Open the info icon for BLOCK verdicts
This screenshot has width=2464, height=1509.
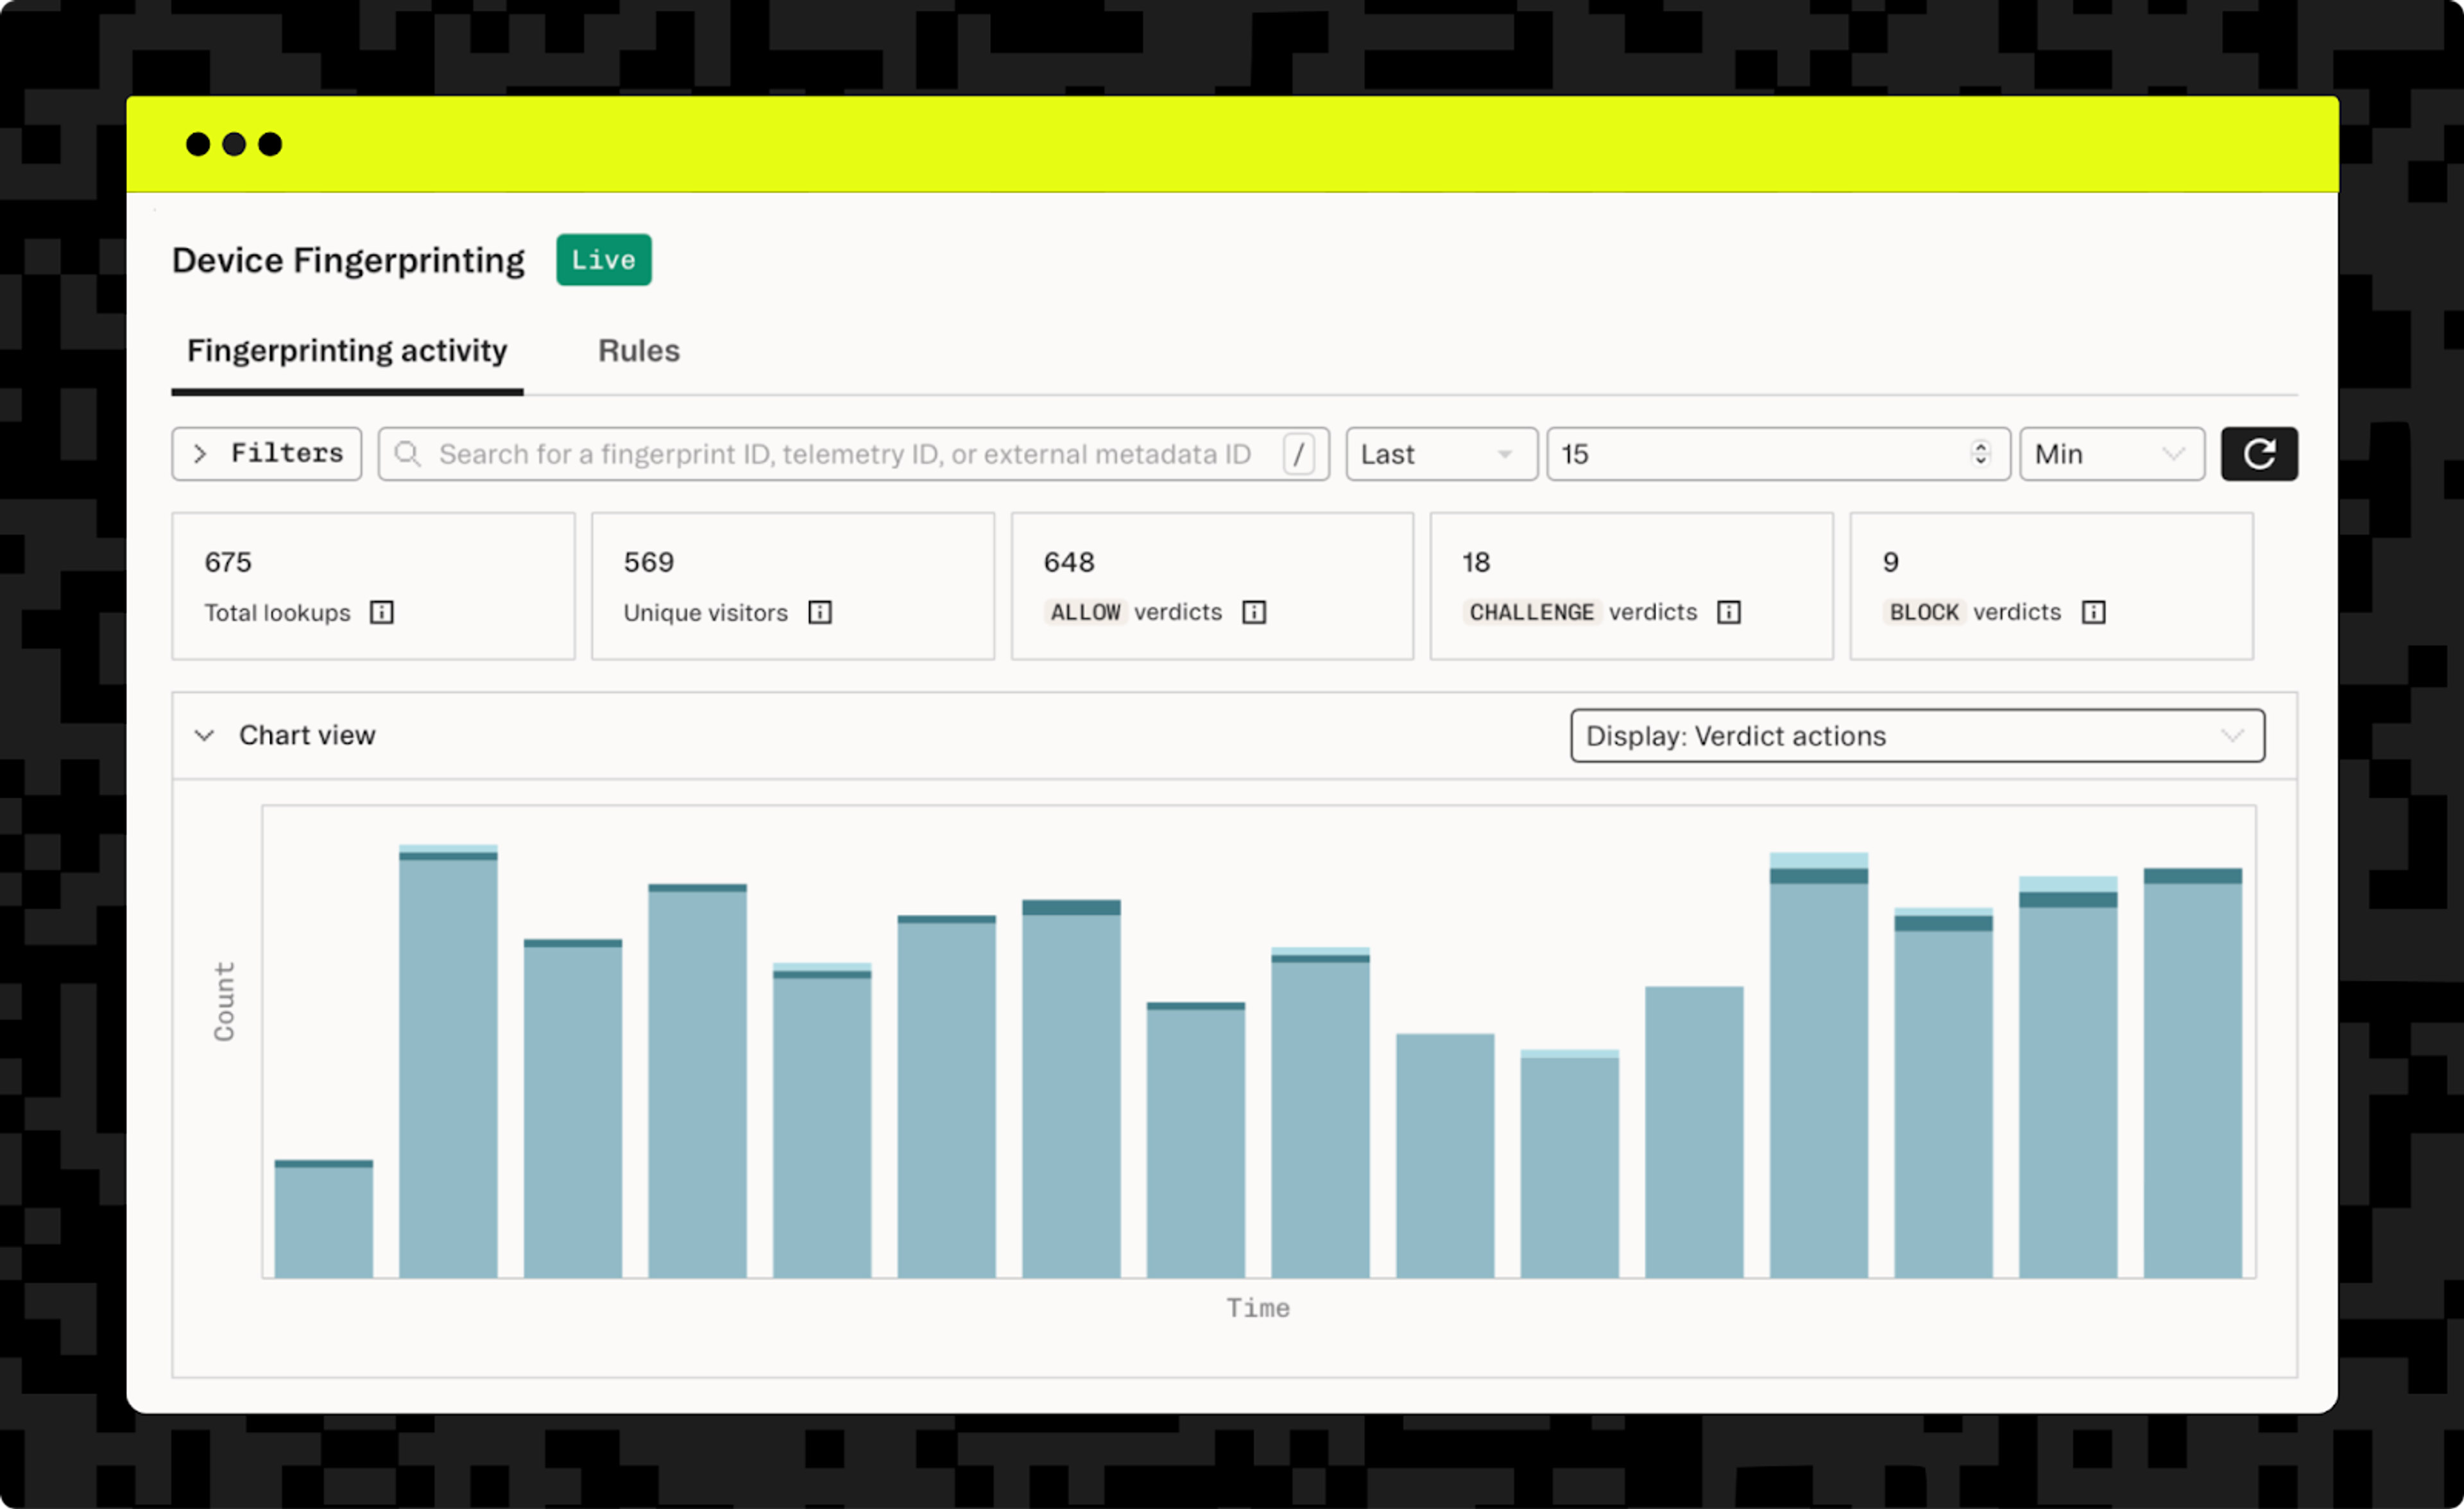point(2093,612)
